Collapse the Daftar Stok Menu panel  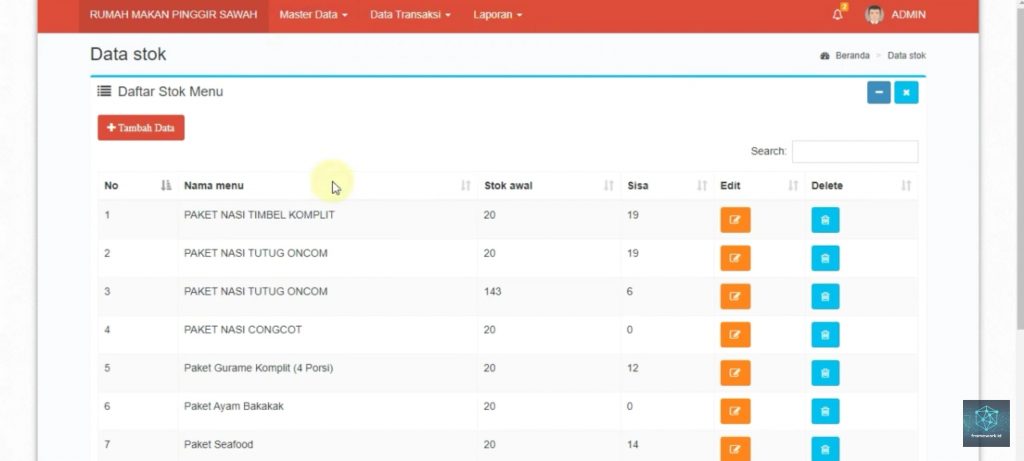tap(878, 93)
